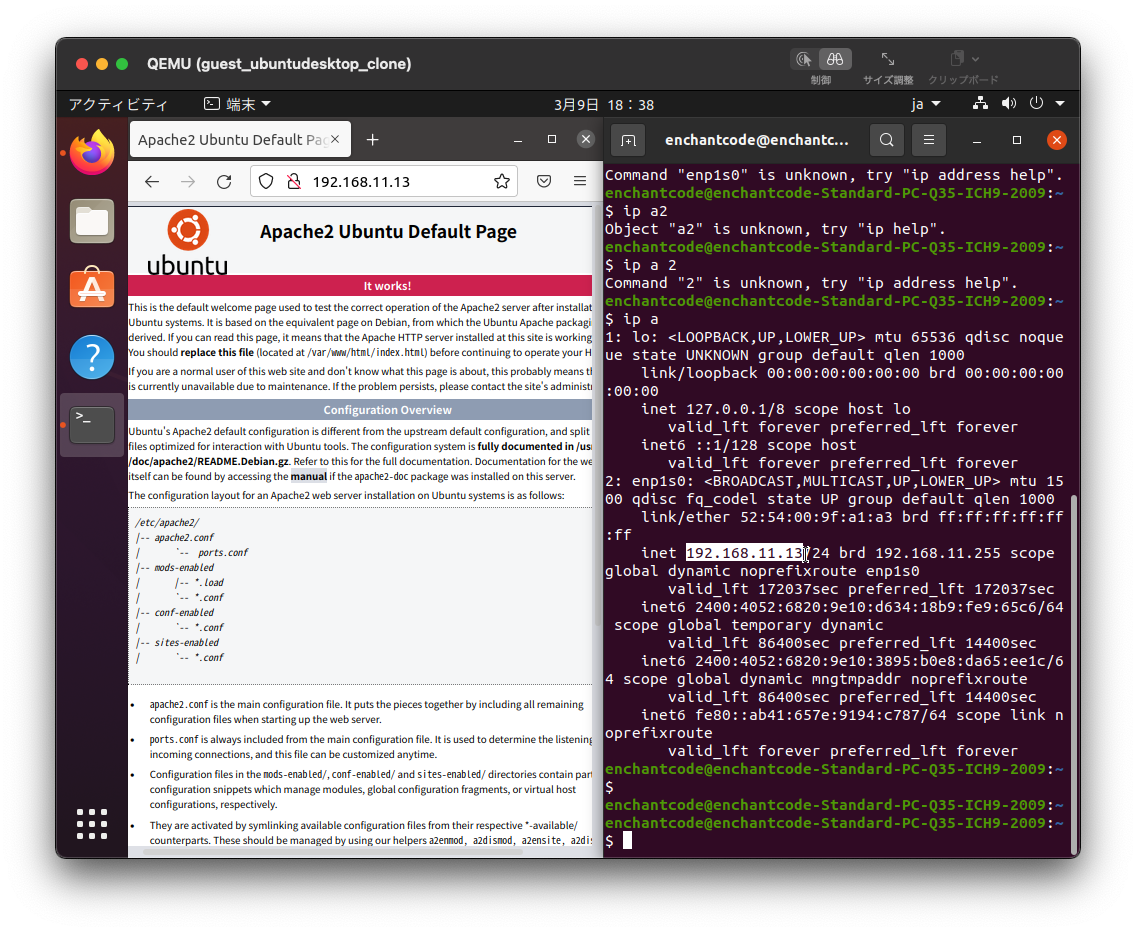The width and height of the screenshot is (1136, 932).
Task: Click the terminal title enchantcode@enchantc...
Action: (x=757, y=141)
